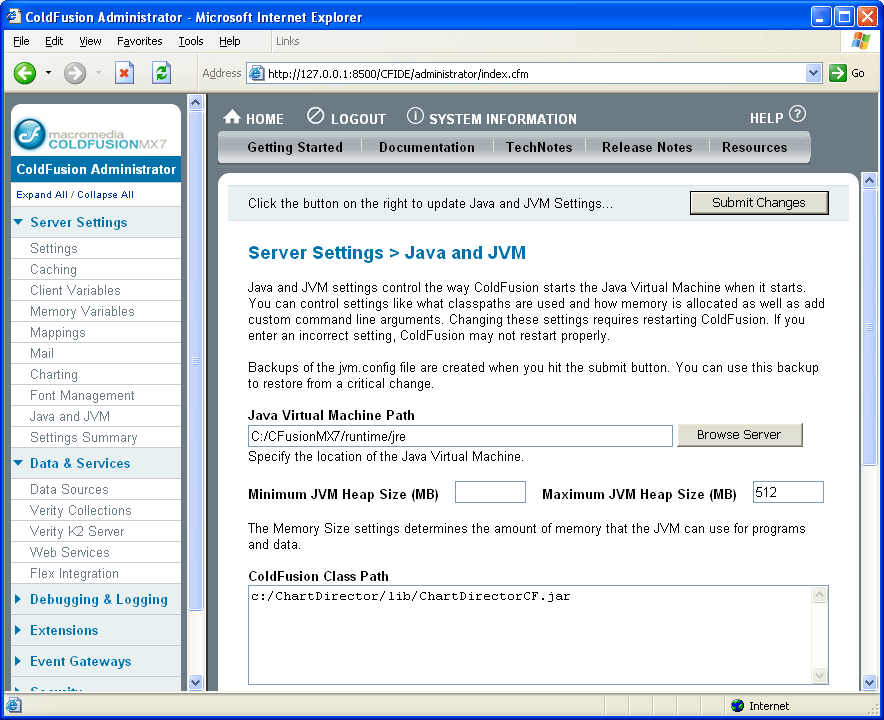This screenshot has height=720, width=884.
Task: Open the Resources tab
Action: 754,147
